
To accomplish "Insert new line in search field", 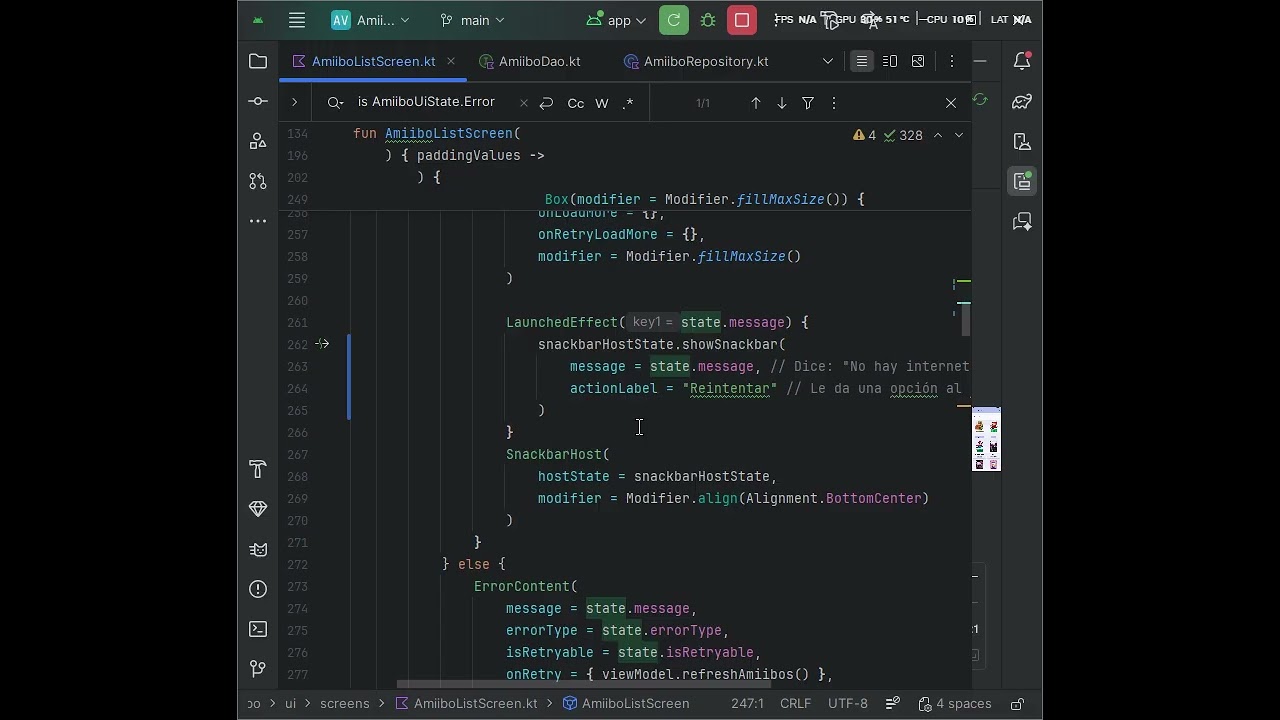I will 546,102.
